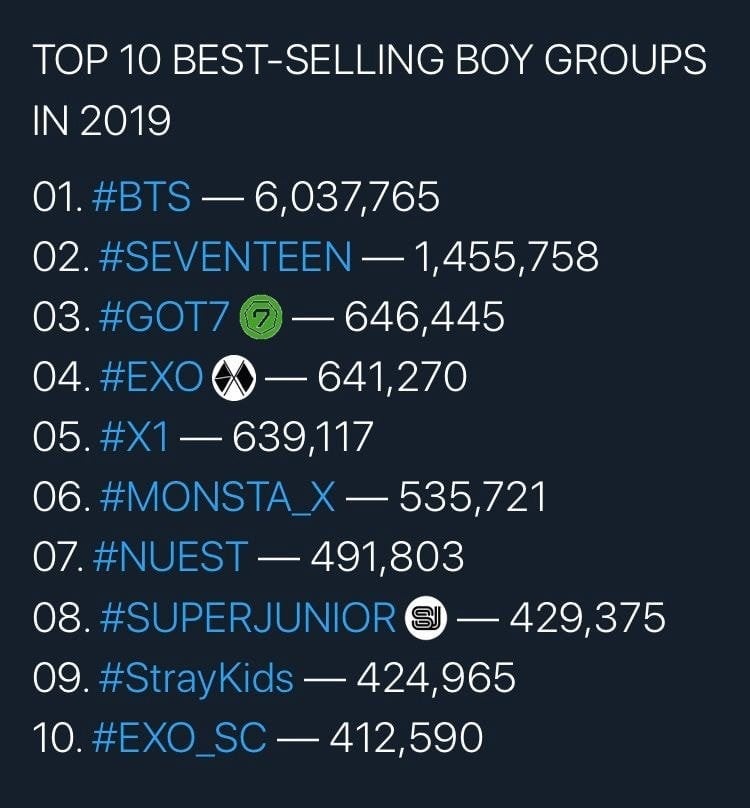Tap the #GOT7 hashtag
The width and height of the screenshot is (750, 808).
tap(164, 317)
